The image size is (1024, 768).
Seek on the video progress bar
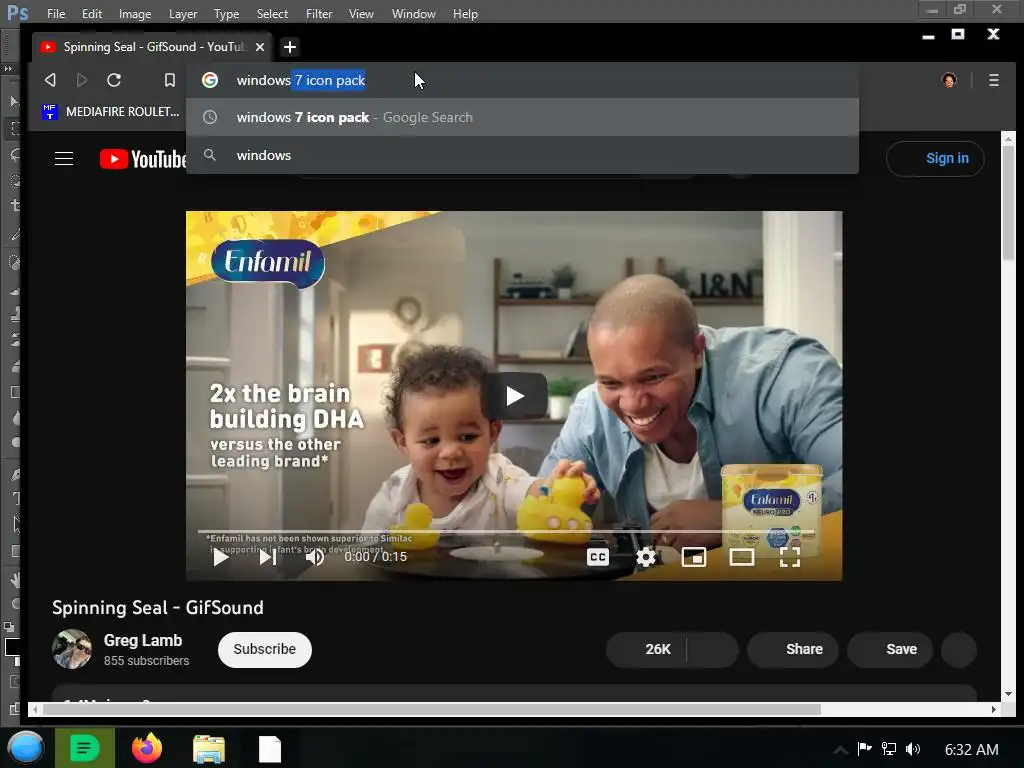506,532
